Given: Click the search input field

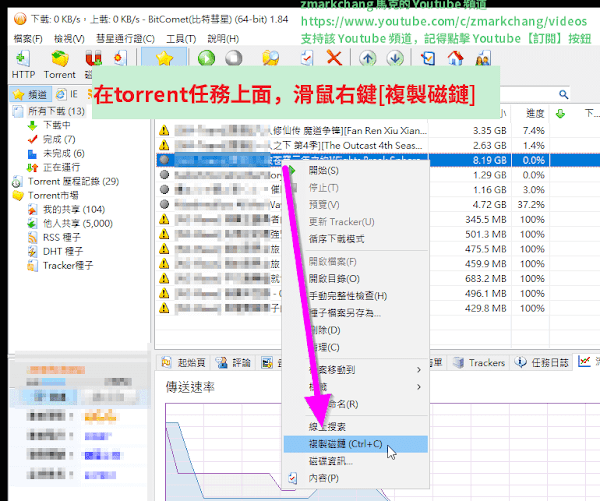Looking at the screenshot, I should [x=529, y=94].
